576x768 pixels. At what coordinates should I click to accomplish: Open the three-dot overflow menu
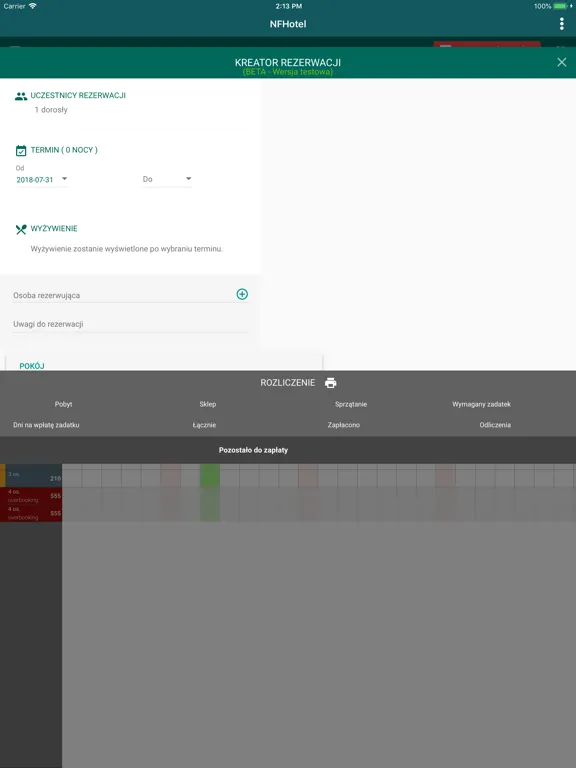[561, 24]
